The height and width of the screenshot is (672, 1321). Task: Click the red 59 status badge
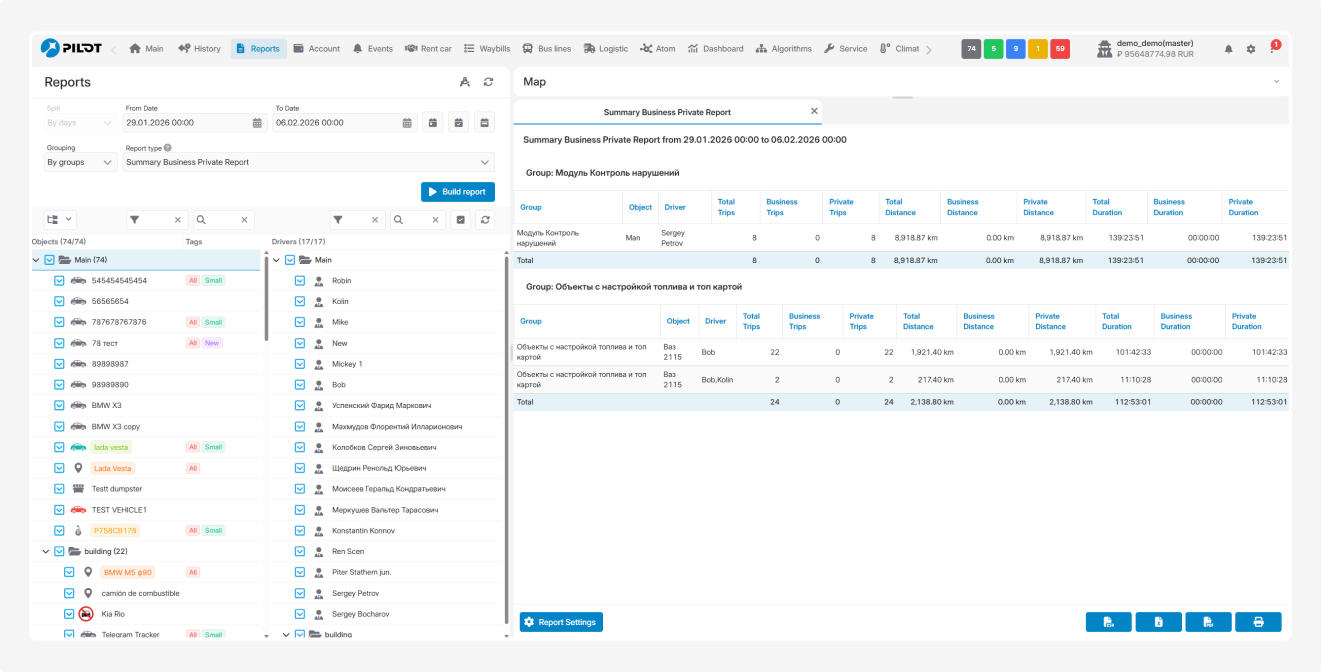[1059, 49]
